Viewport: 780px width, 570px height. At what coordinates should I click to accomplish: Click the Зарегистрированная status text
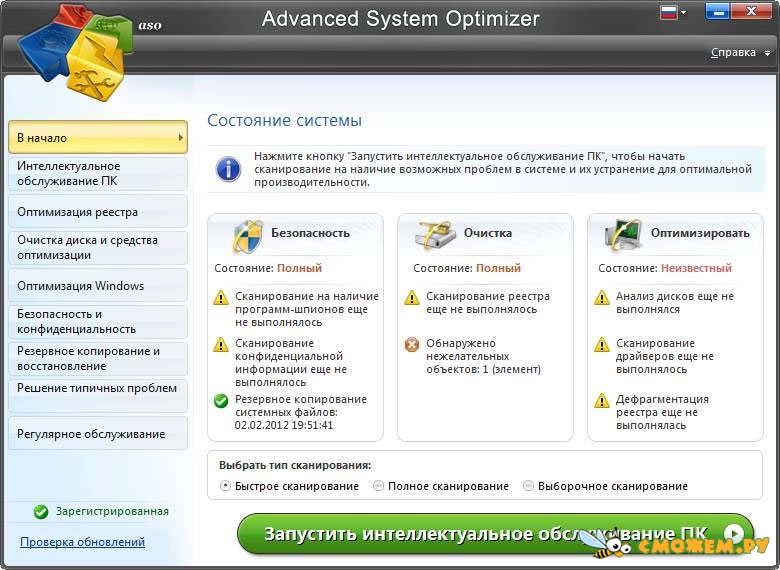112,511
